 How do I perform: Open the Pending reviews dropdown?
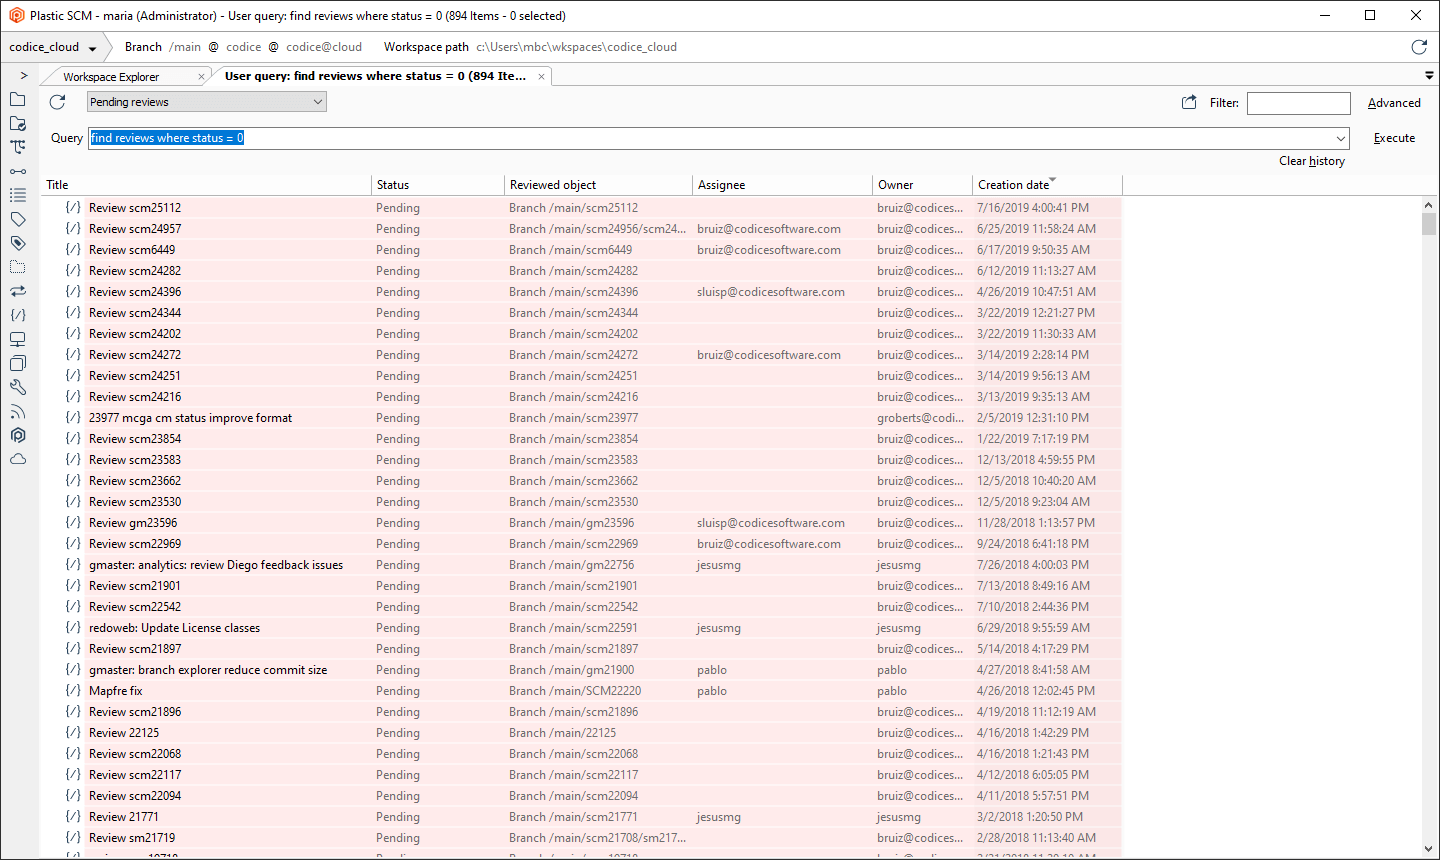[207, 102]
